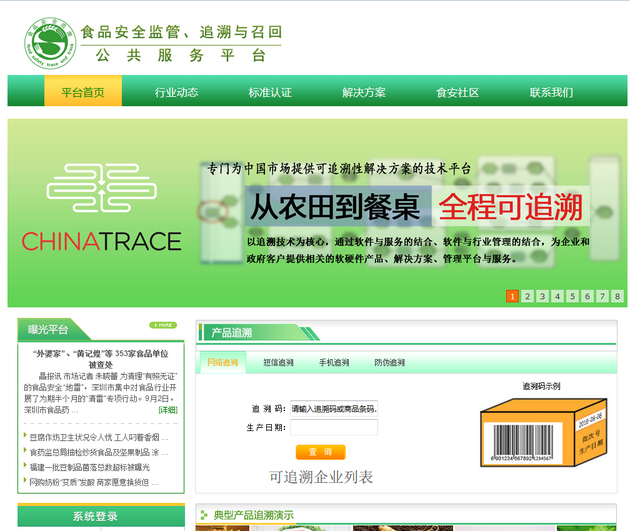Viewport: 630px width, 531px height.
Task: Open the 平台首页 nav tab
Action: [x=83, y=91]
